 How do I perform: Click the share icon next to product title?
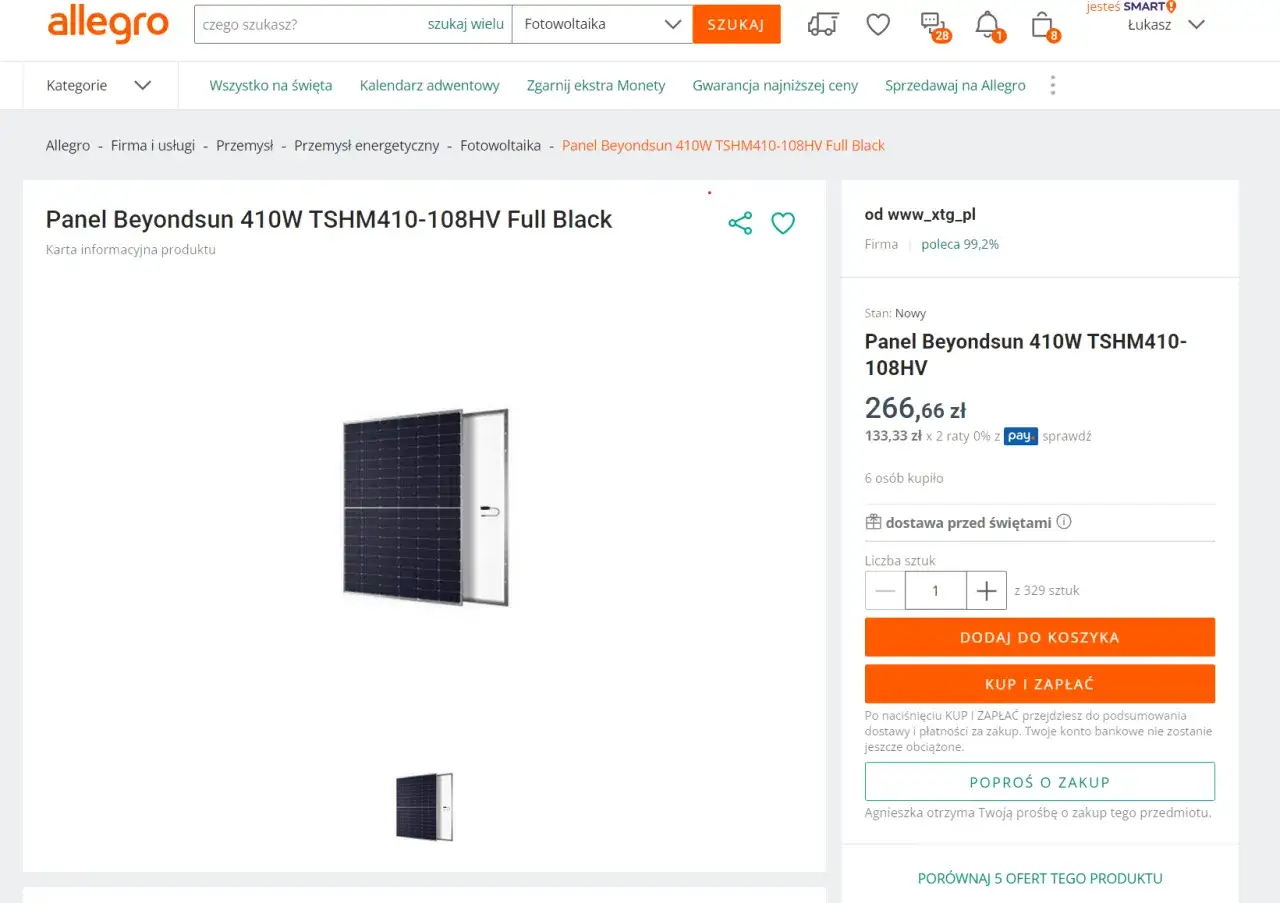(740, 223)
